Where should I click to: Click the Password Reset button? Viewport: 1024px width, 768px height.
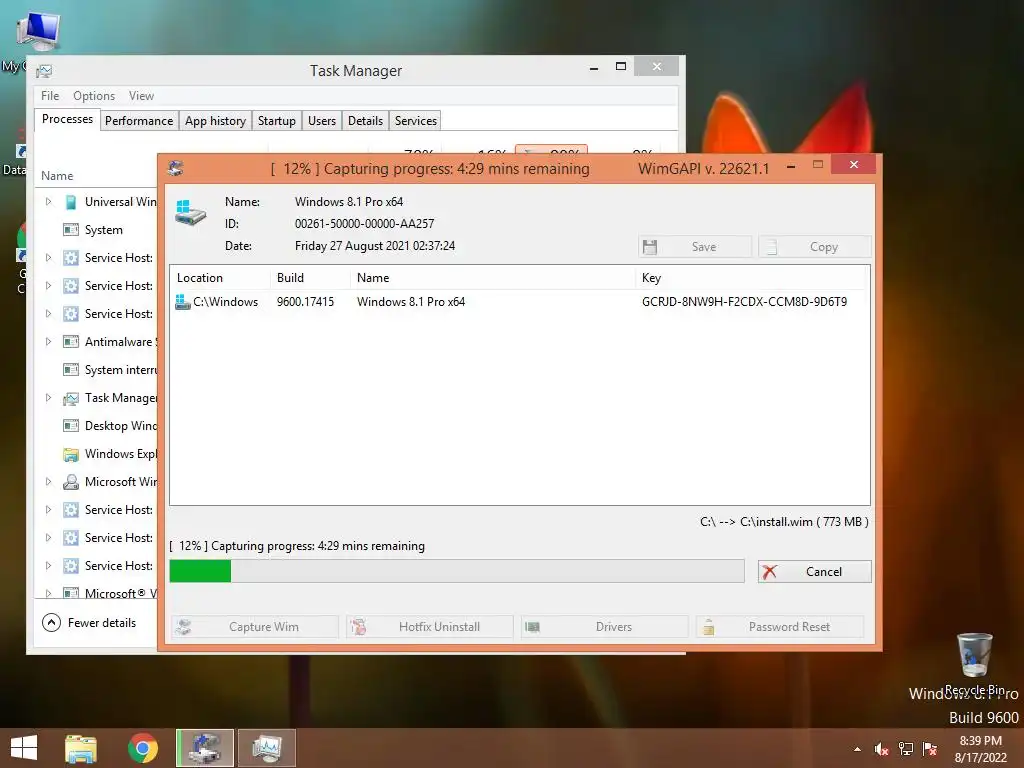point(780,627)
